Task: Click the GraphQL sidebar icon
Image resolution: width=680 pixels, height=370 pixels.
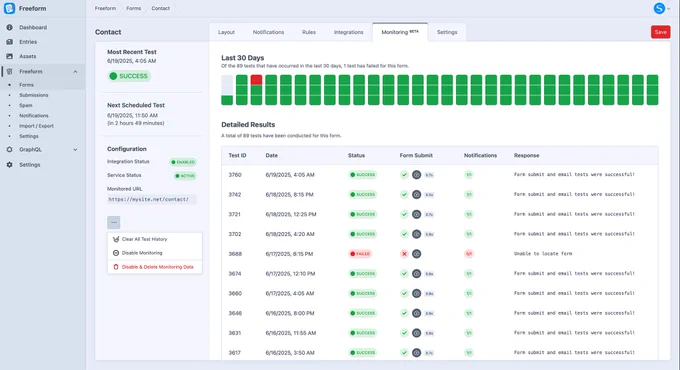Action: (x=10, y=150)
